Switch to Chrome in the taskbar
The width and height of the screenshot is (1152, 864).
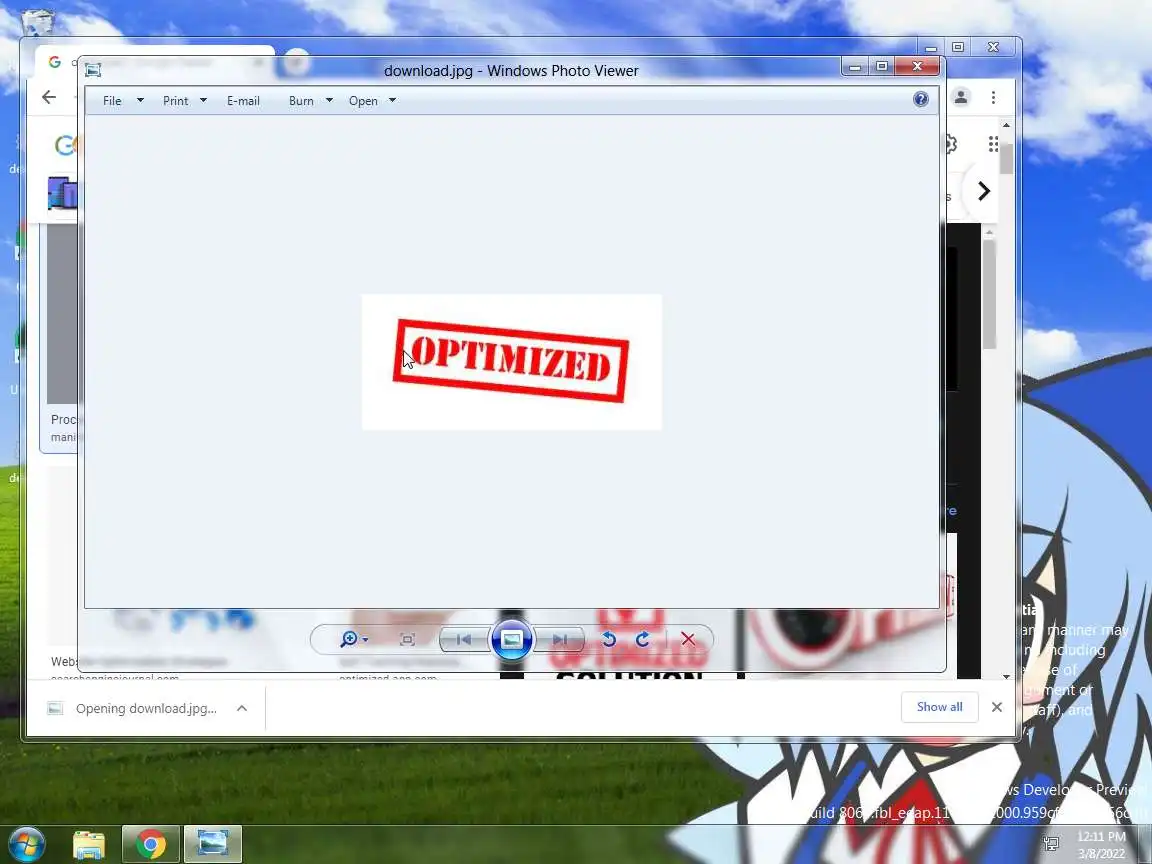click(x=150, y=844)
